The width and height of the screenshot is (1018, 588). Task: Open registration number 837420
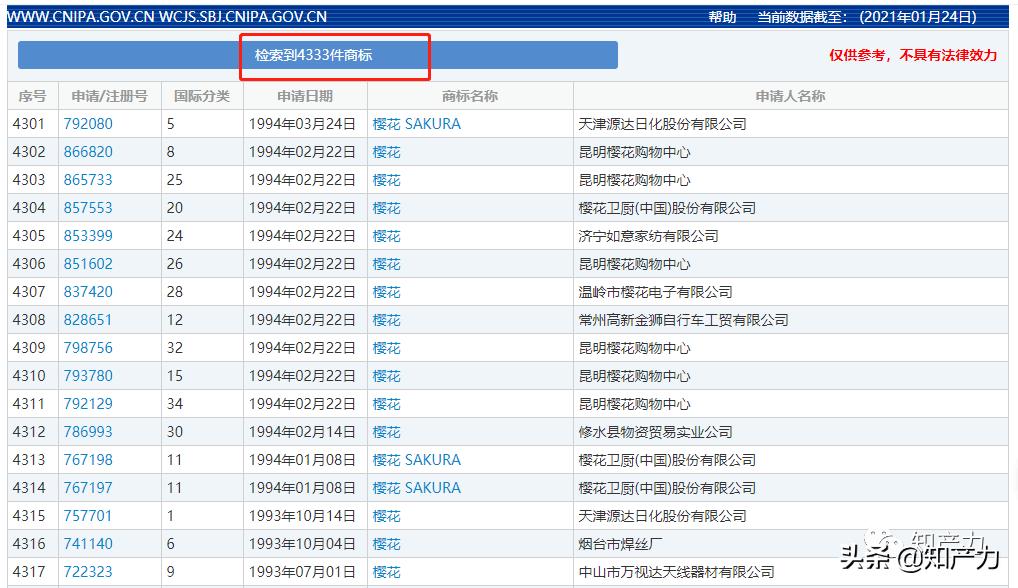88,292
